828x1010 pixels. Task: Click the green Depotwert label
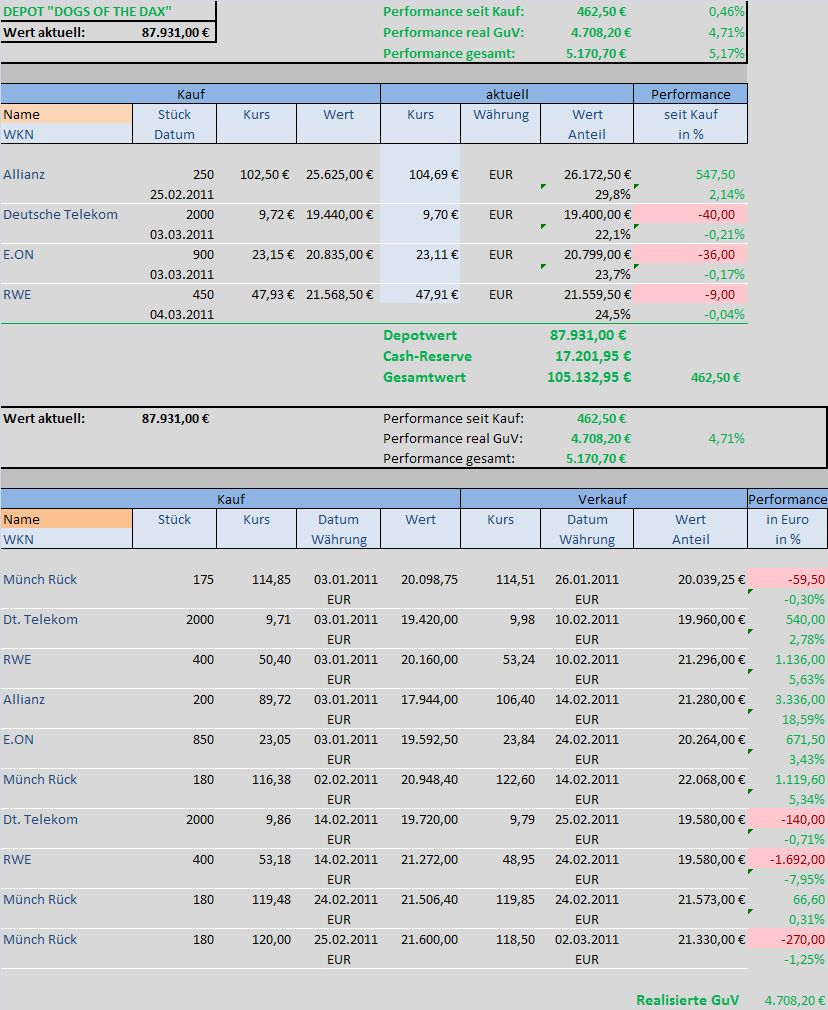(x=420, y=336)
